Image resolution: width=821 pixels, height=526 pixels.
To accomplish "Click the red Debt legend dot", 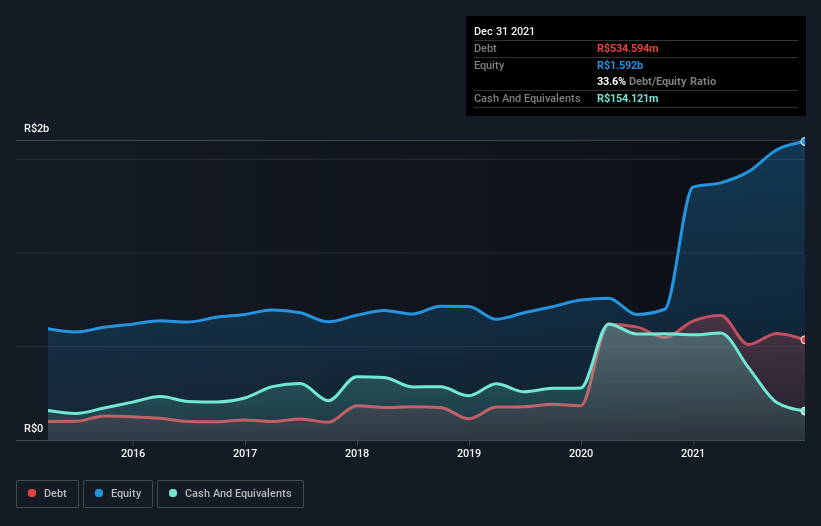I will pos(32,493).
